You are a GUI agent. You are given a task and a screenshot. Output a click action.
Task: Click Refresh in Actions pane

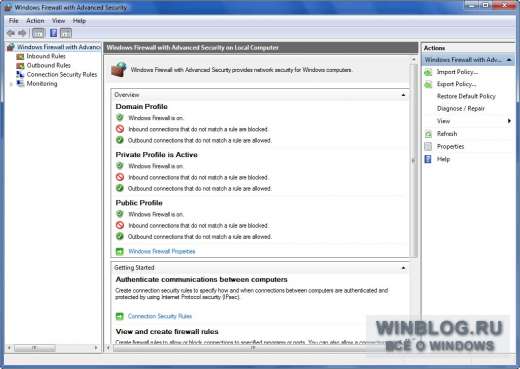447,134
